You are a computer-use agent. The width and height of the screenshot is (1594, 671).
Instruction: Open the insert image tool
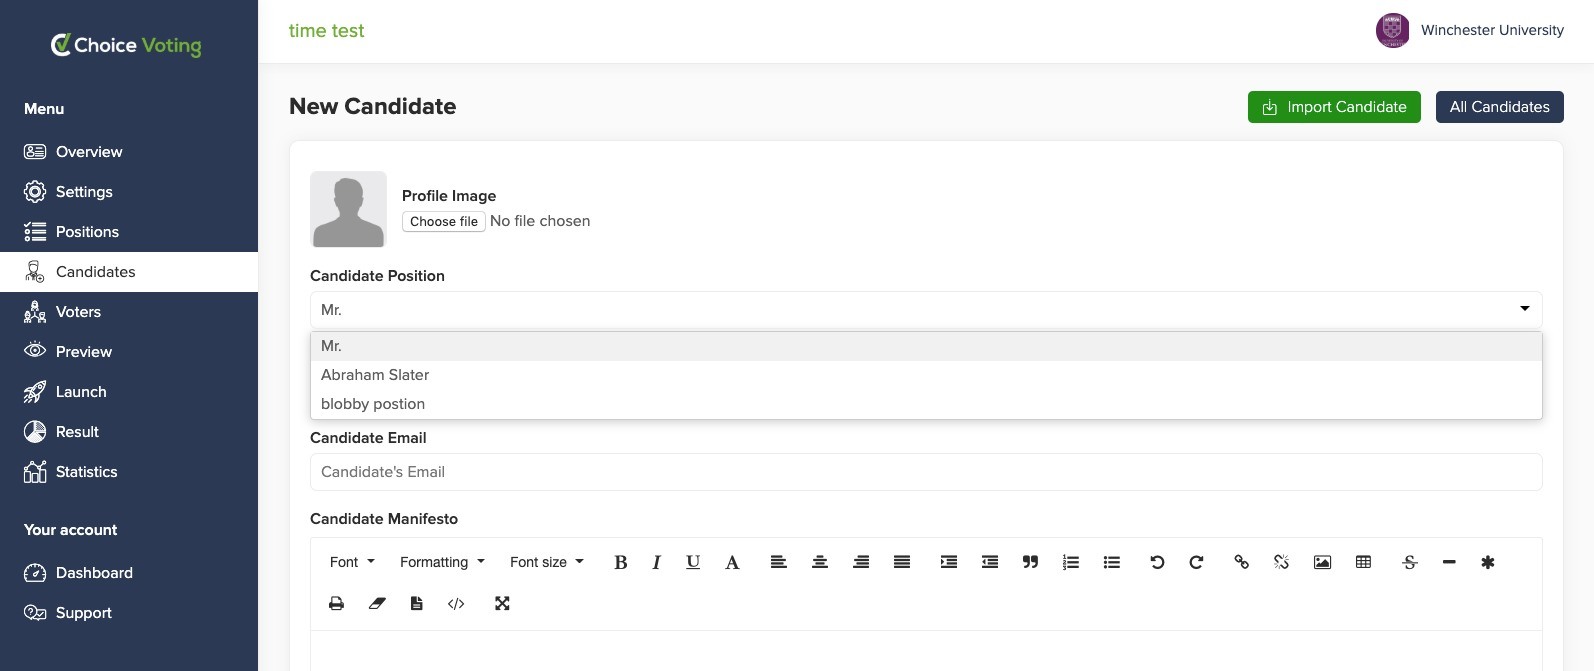point(1322,562)
